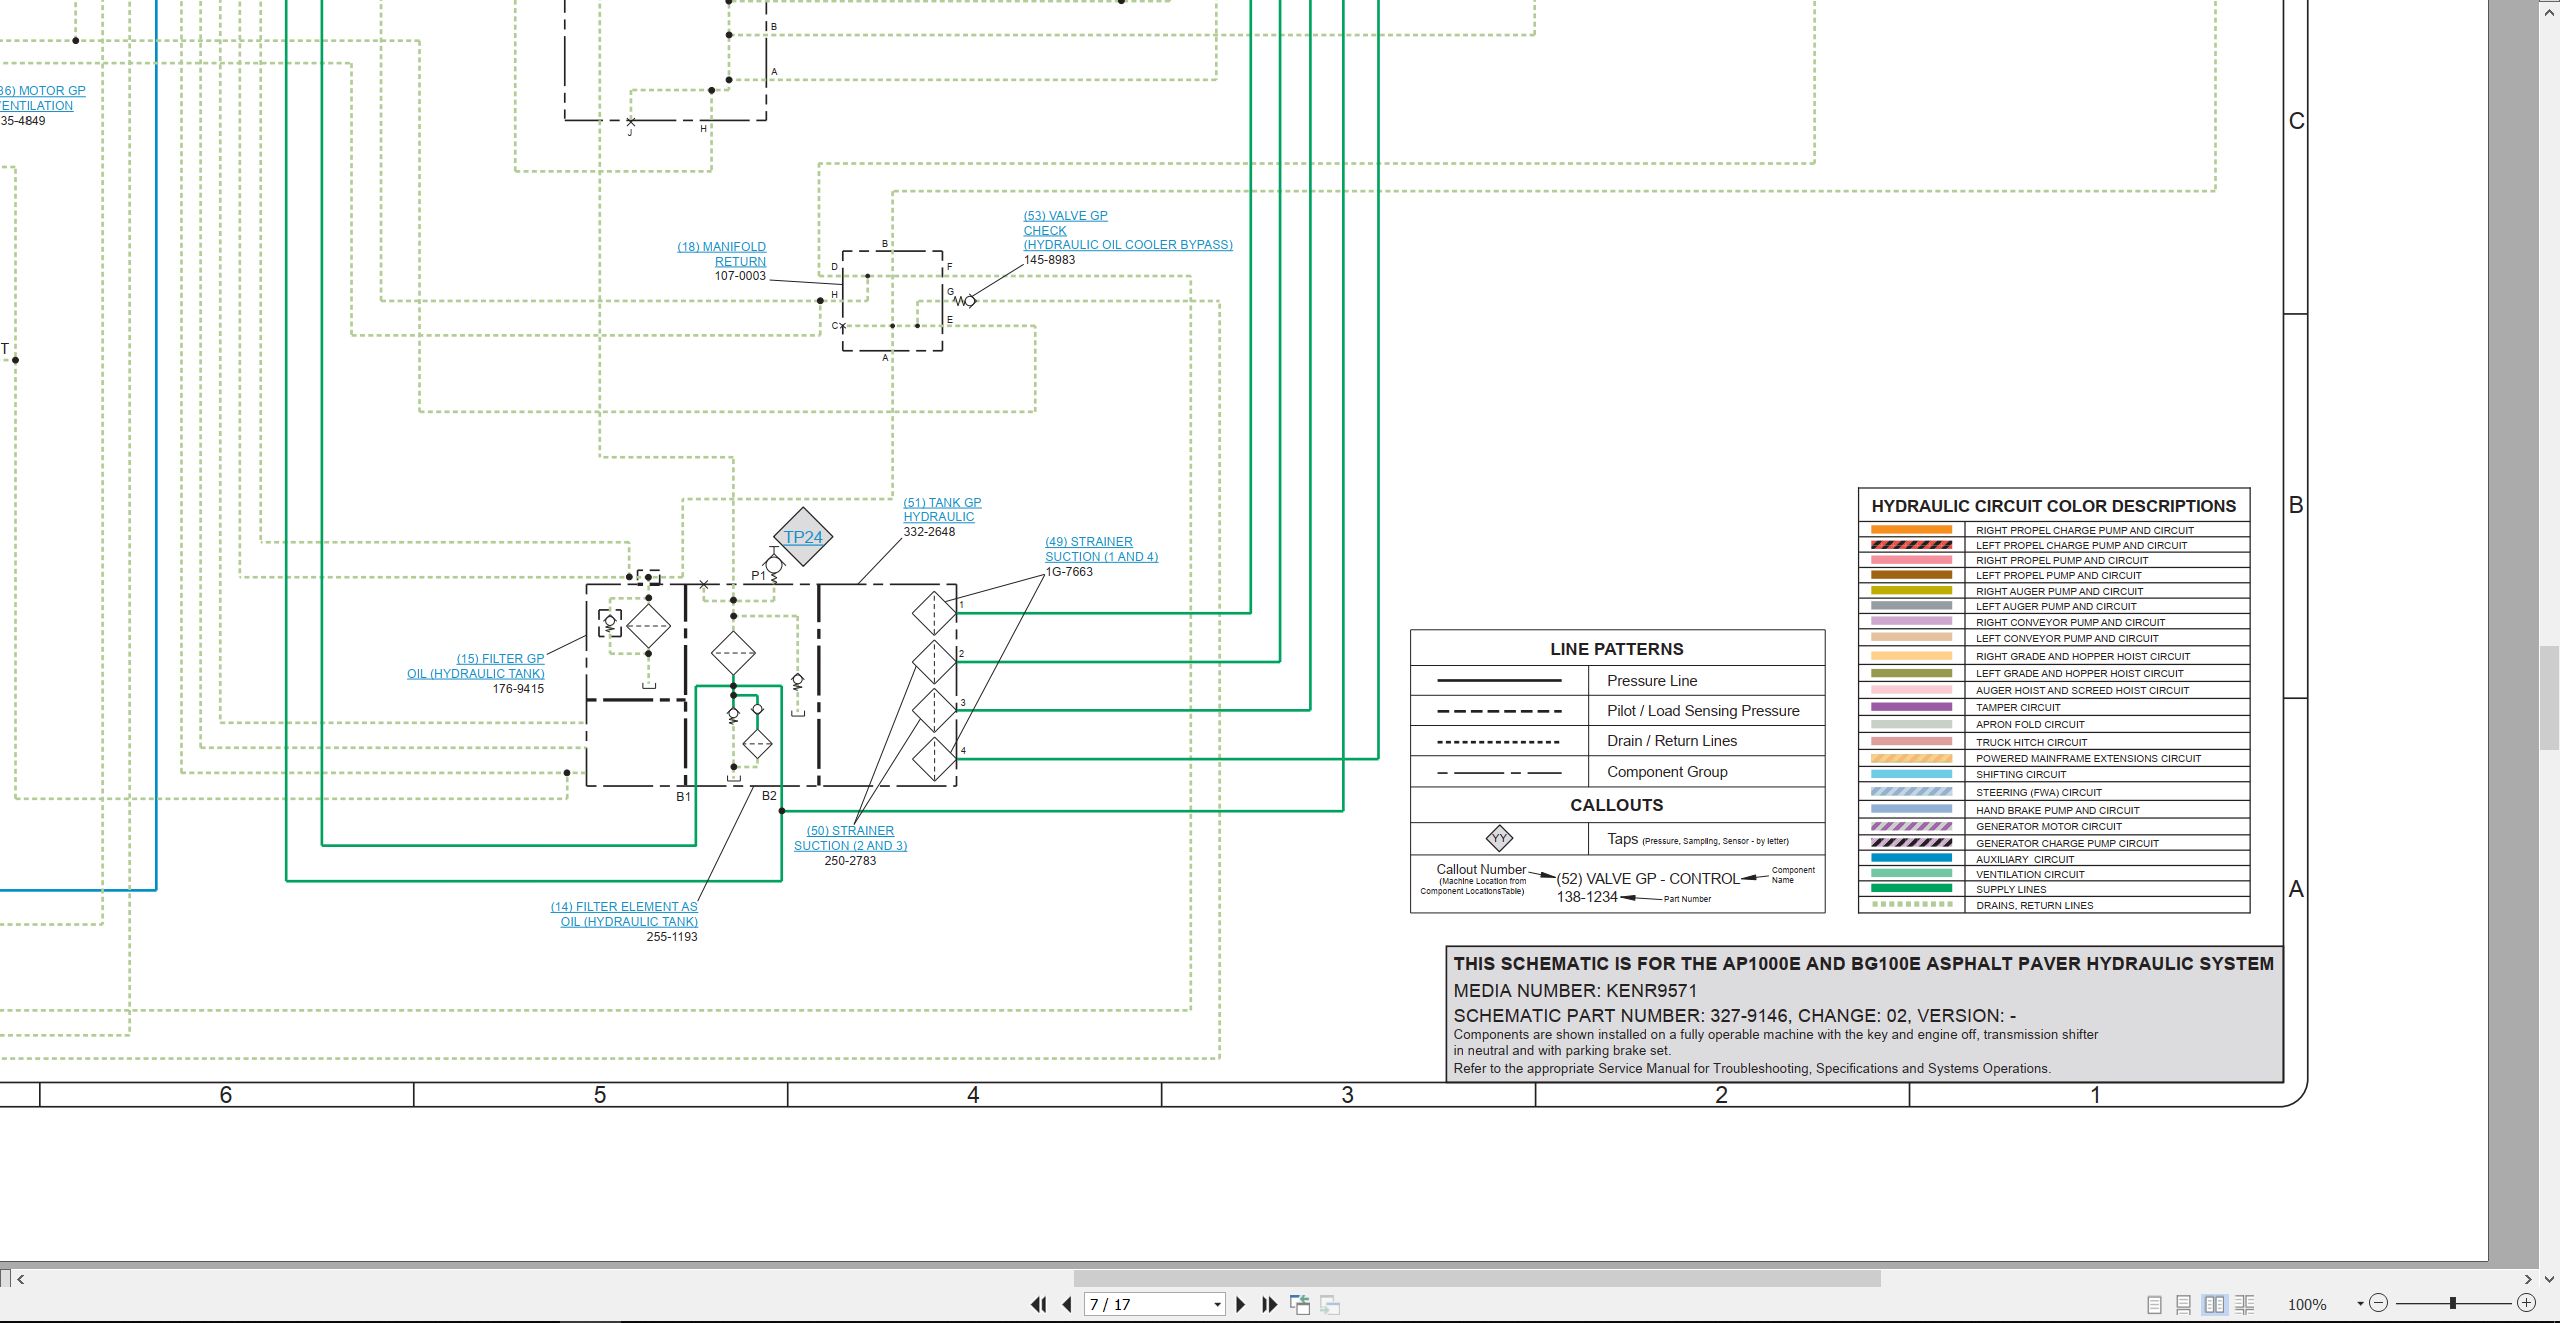
Task: Click the go to previous view icon
Action: coord(1300,1304)
